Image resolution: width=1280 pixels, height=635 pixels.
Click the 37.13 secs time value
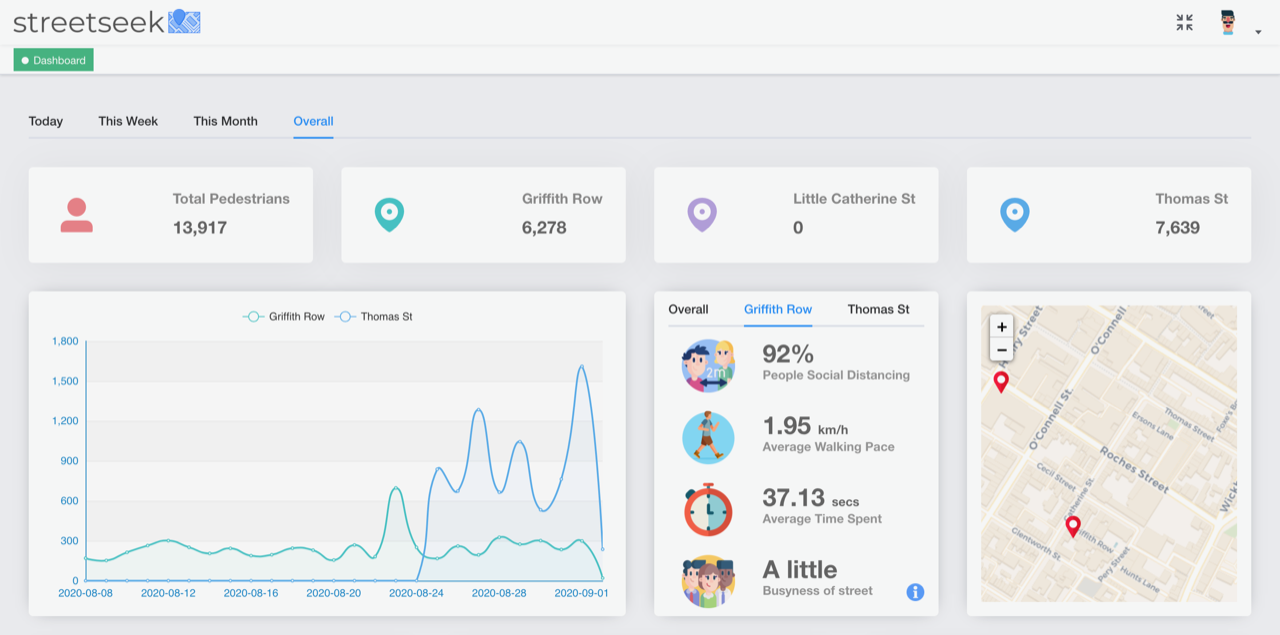(x=811, y=498)
